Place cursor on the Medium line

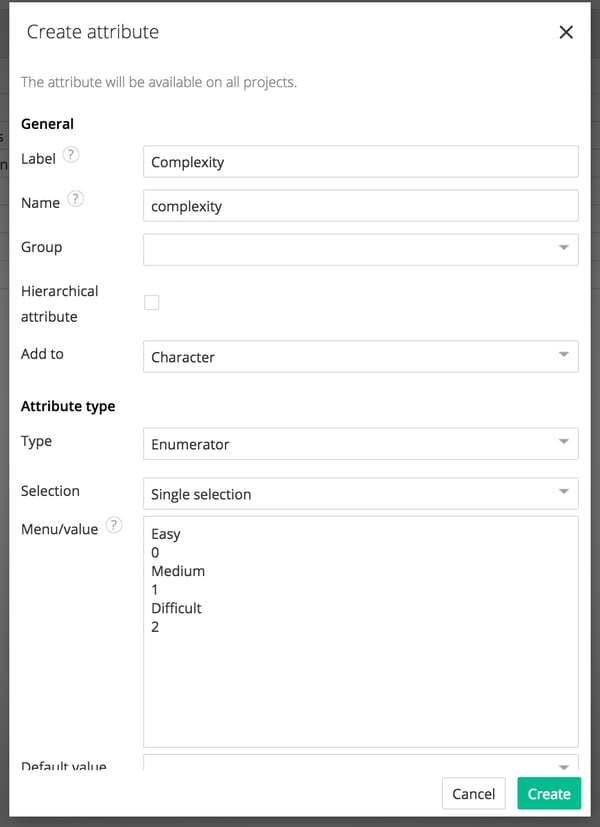pos(178,571)
